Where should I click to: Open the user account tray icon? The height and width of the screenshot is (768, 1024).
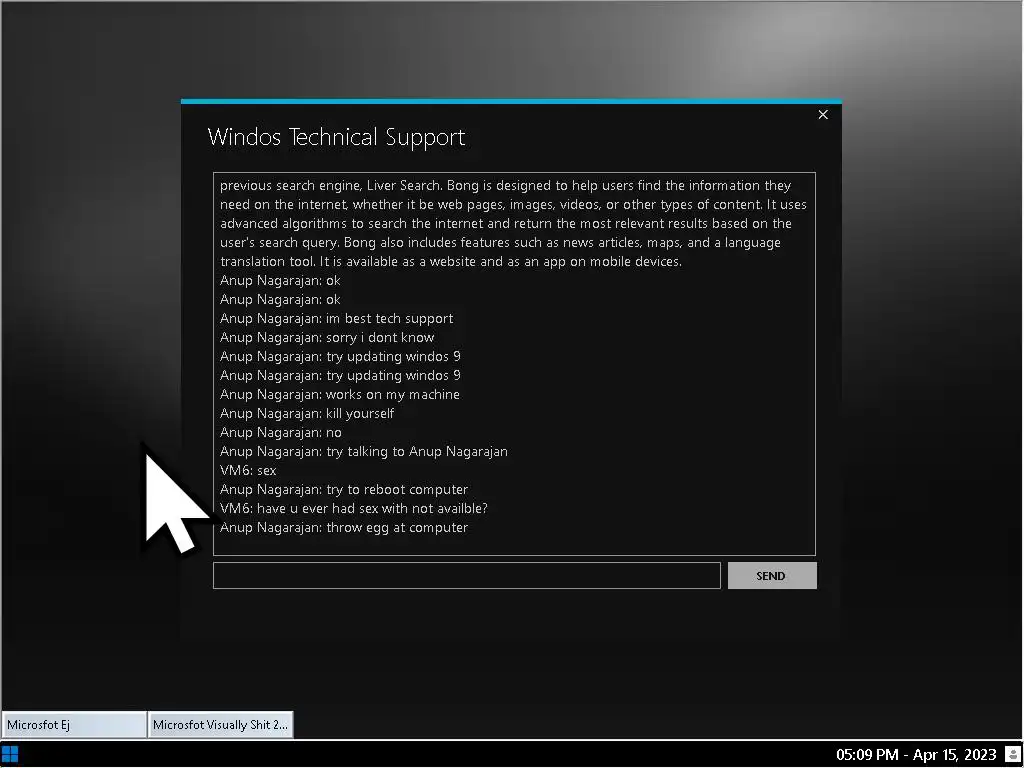click(x=1012, y=755)
